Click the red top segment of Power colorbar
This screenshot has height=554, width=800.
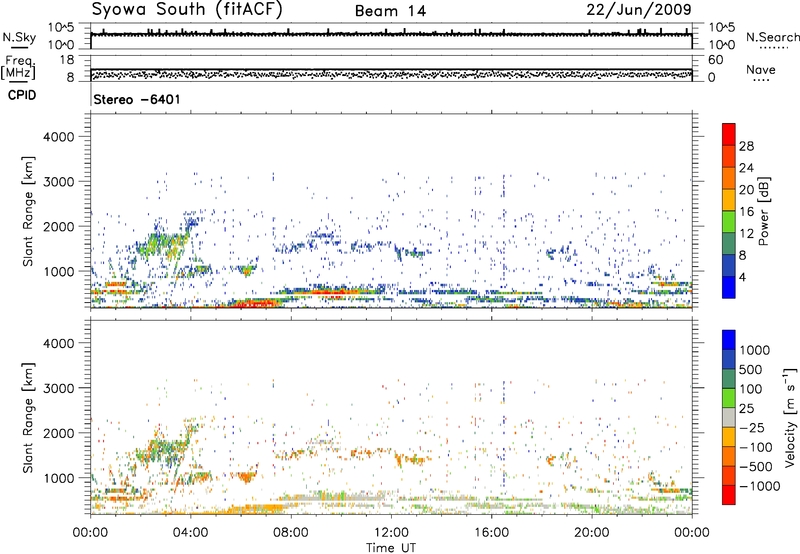tap(729, 134)
